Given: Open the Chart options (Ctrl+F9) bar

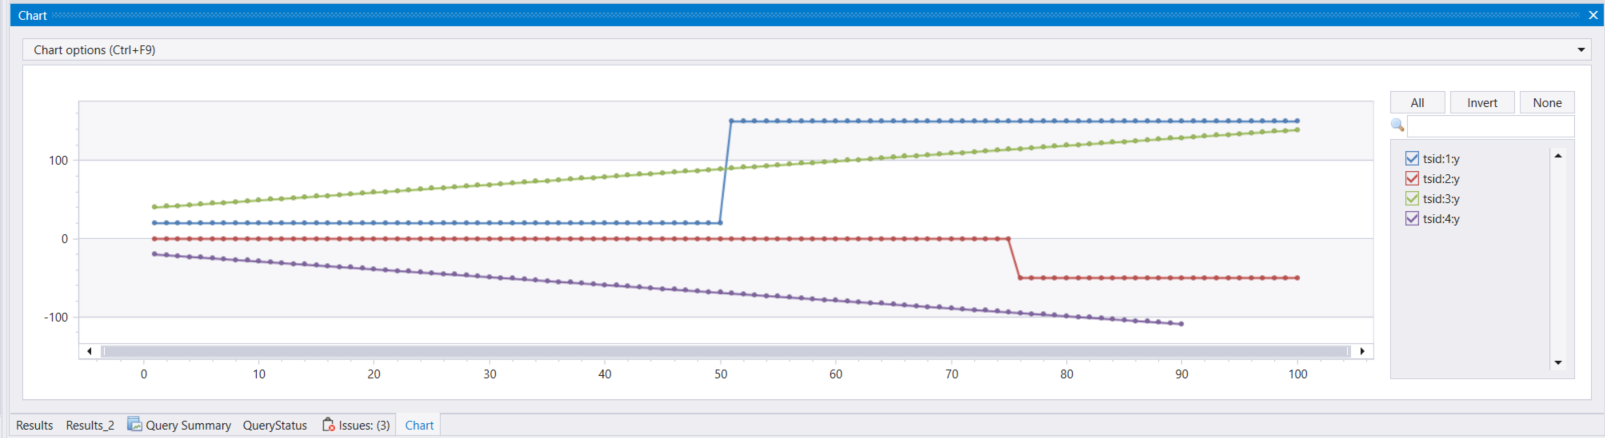Looking at the screenshot, I should click(x=806, y=49).
